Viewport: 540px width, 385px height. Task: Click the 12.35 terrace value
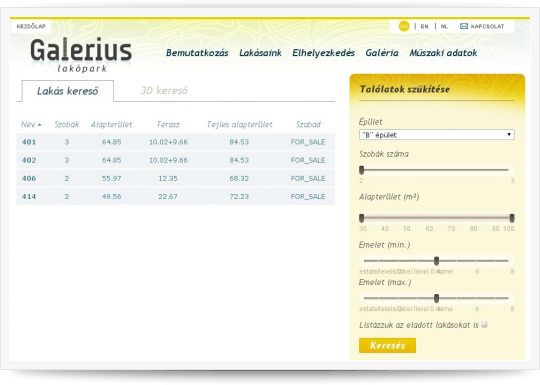coord(168,178)
